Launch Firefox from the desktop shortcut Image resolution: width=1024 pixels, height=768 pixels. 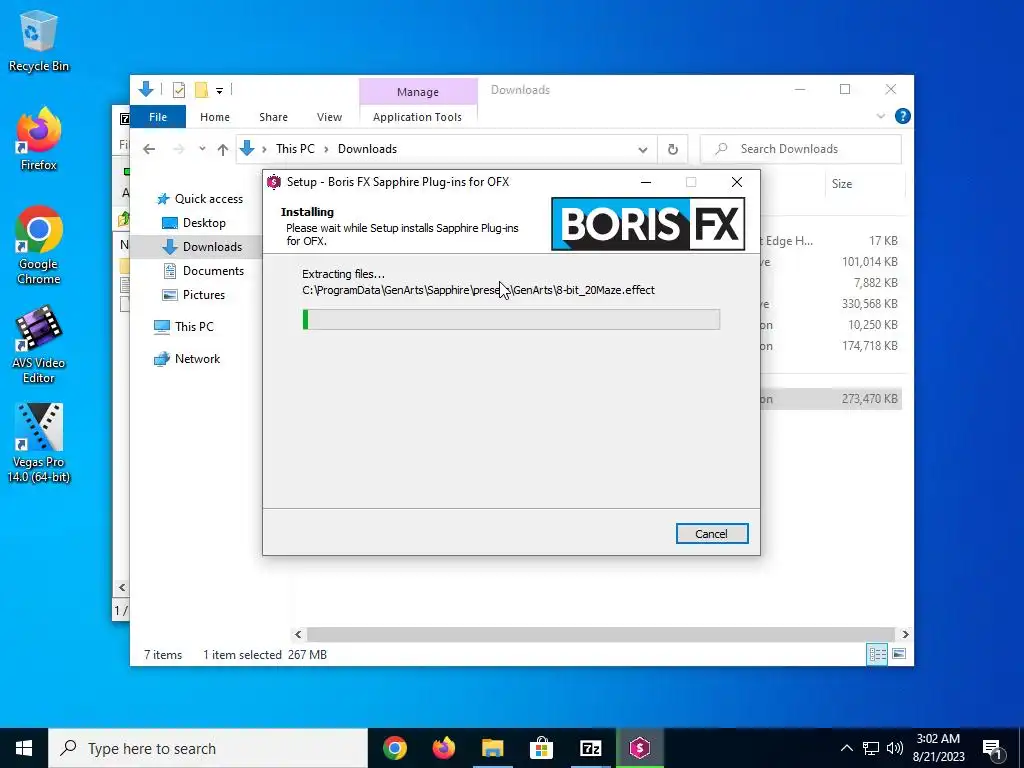(x=39, y=139)
